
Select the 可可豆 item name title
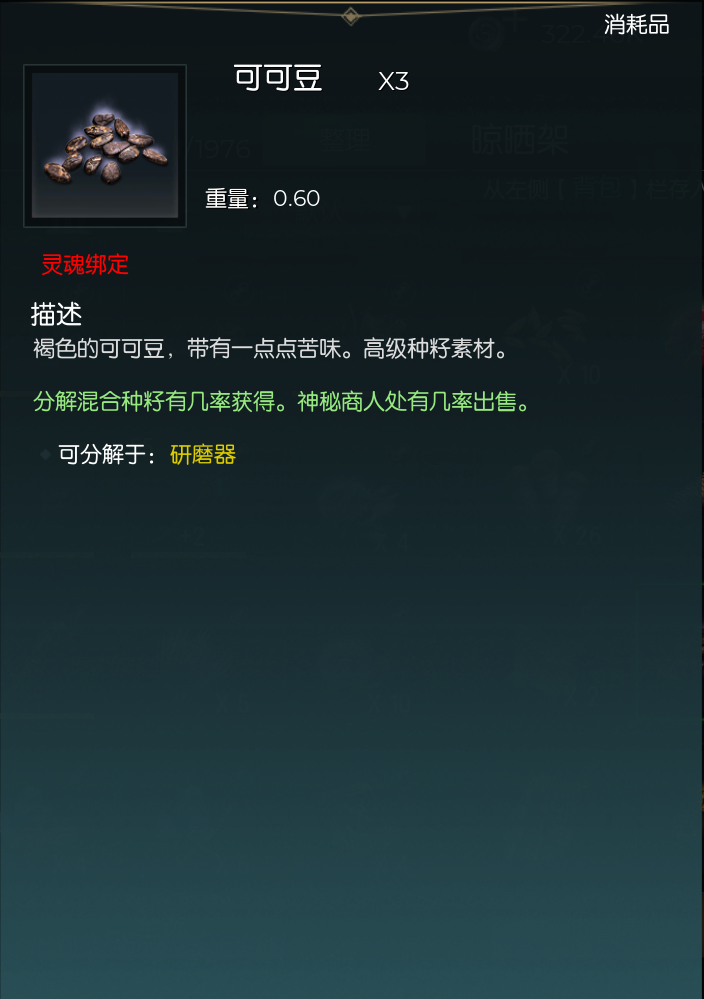pos(278,78)
